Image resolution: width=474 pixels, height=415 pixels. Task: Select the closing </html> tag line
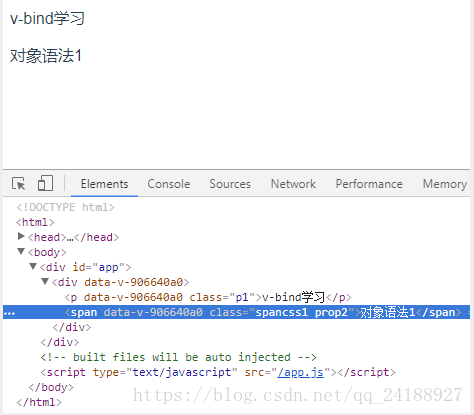(39, 402)
